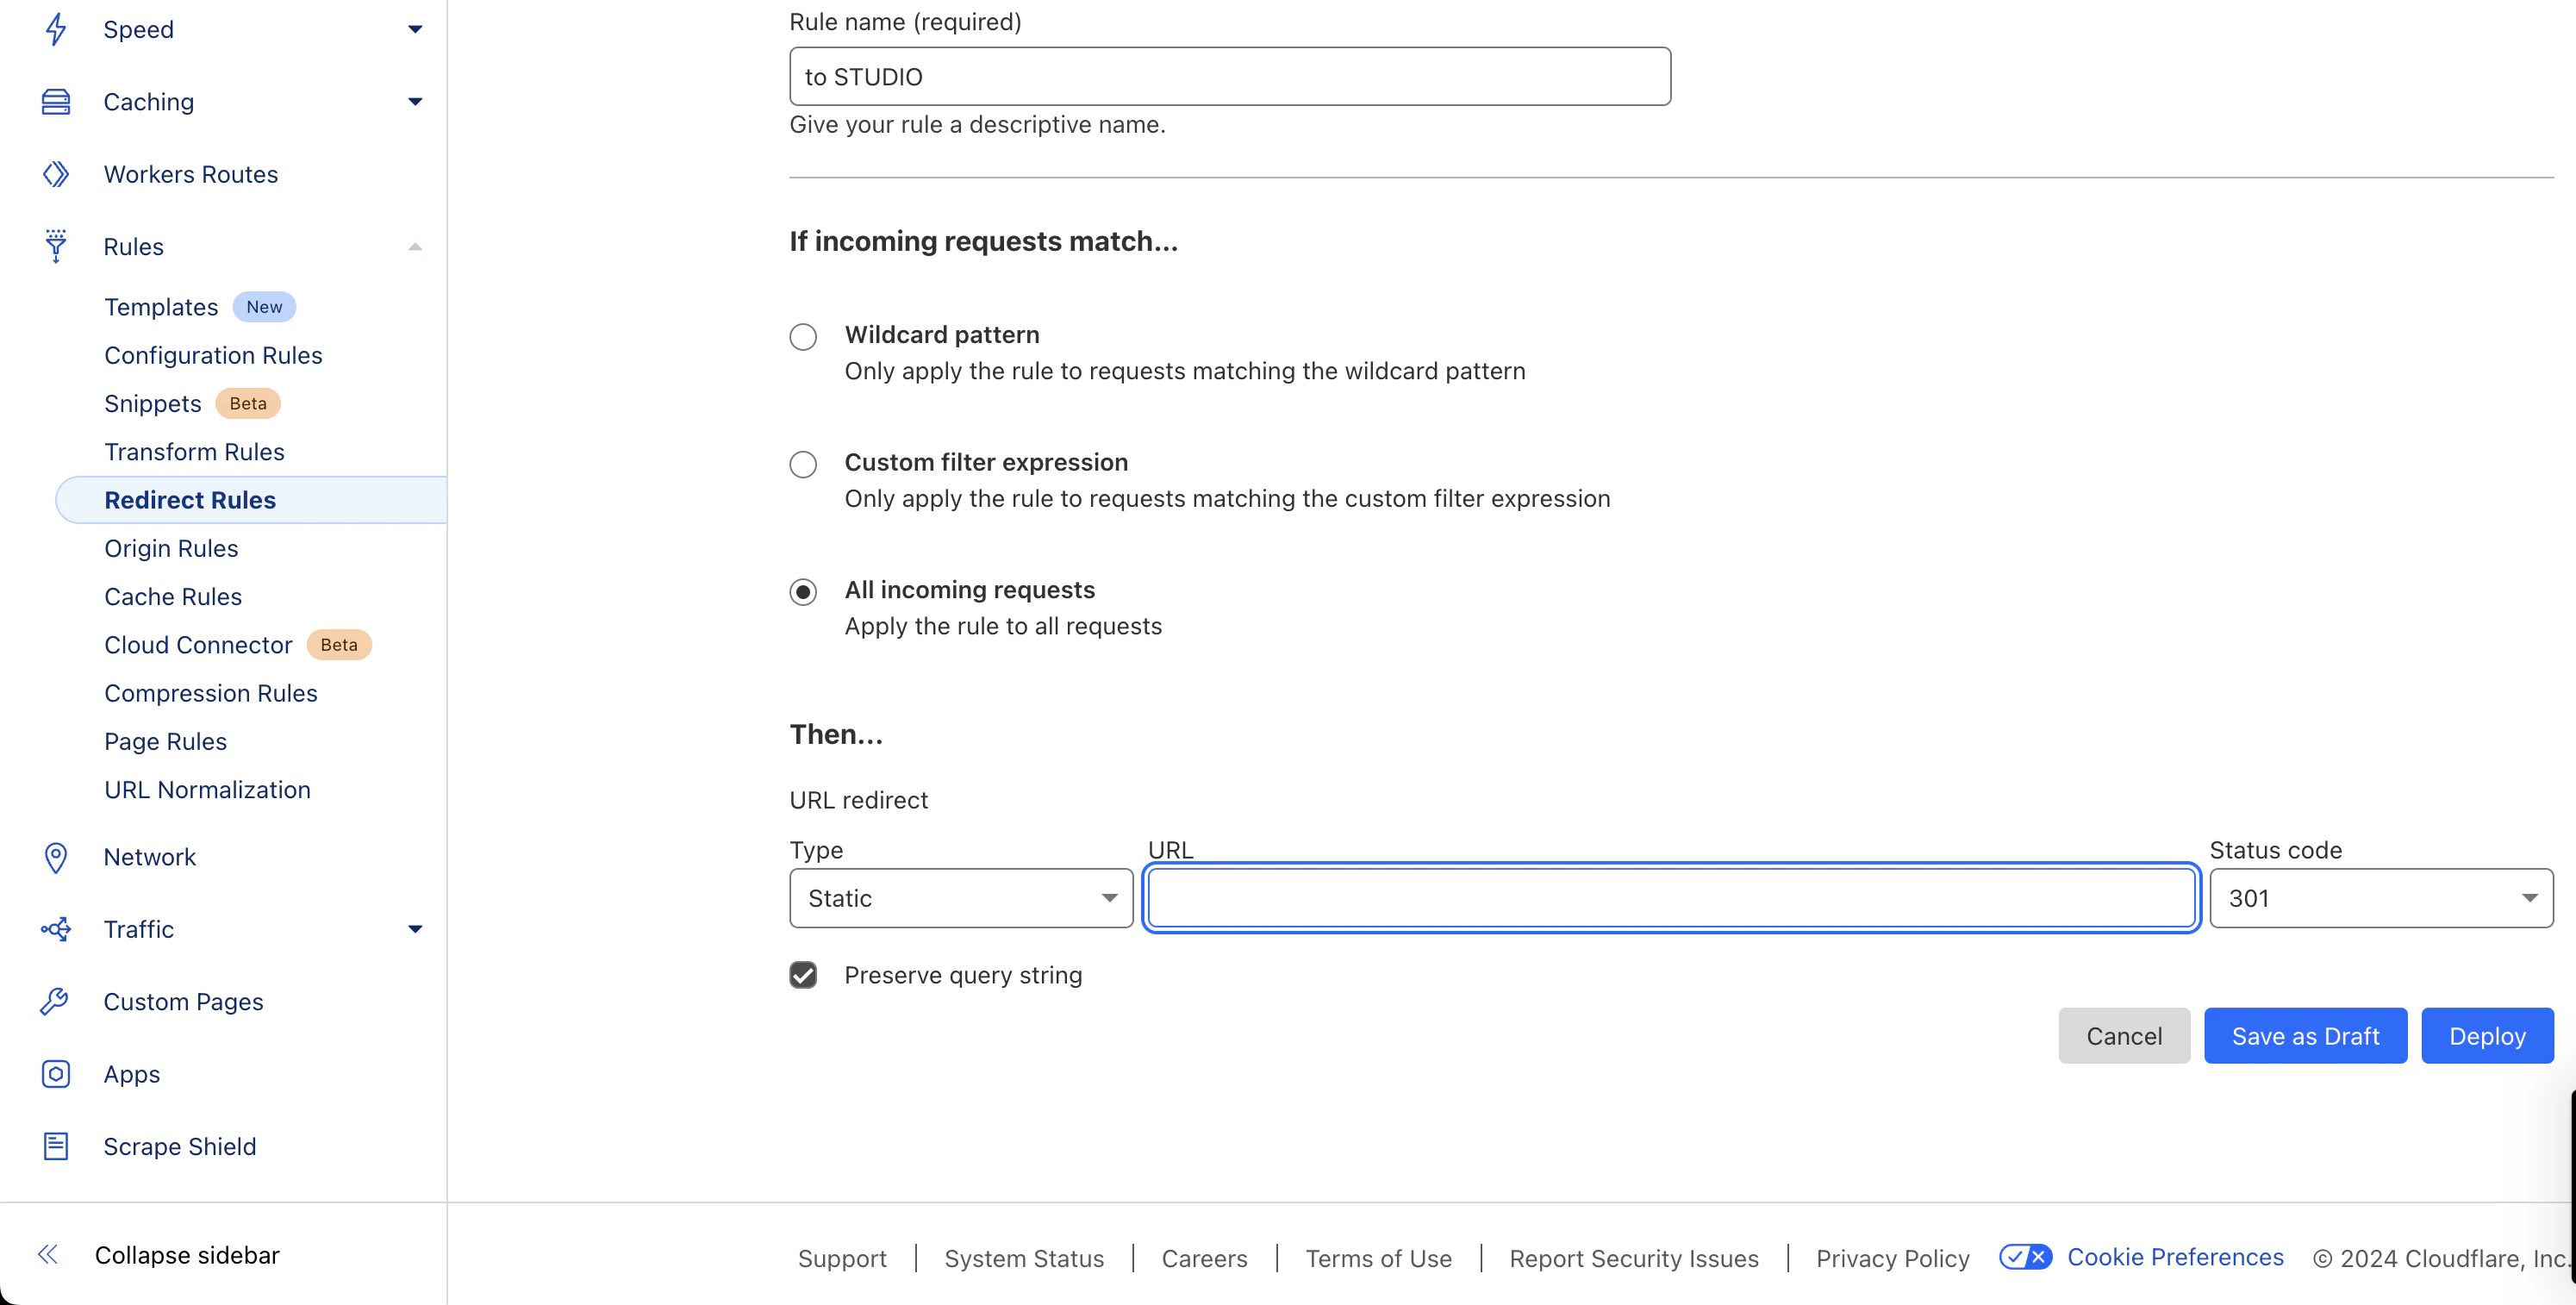2576x1305 pixels.
Task: Open the System Status link
Action: click(1024, 1258)
